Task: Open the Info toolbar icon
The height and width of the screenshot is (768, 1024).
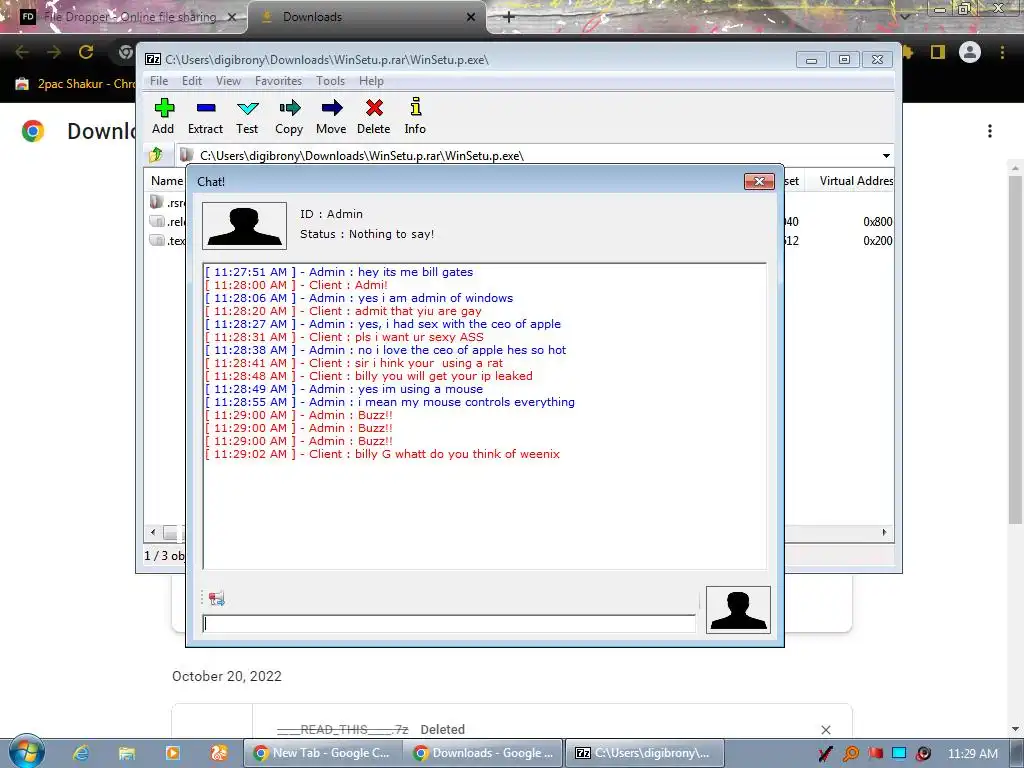Action: pyautogui.click(x=415, y=116)
